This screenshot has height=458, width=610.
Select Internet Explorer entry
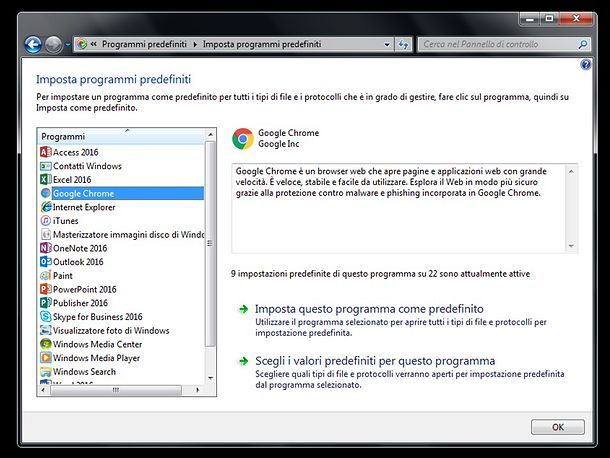[84, 207]
